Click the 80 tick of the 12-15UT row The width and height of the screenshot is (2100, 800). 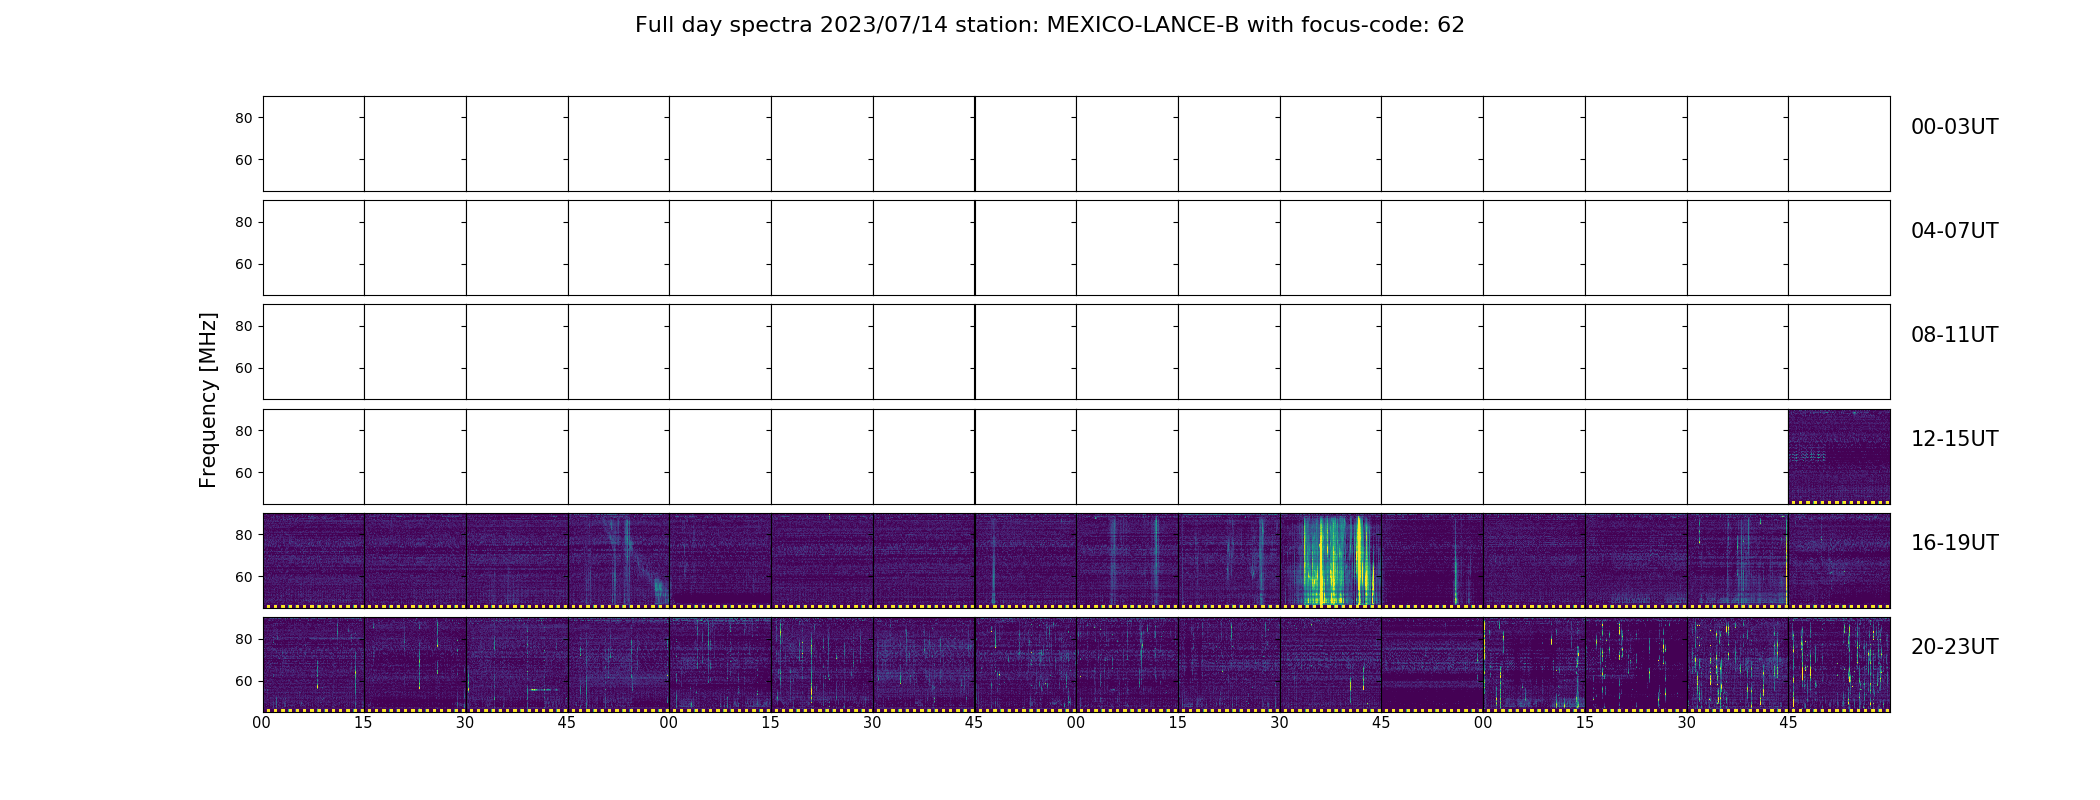tap(243, 431)
